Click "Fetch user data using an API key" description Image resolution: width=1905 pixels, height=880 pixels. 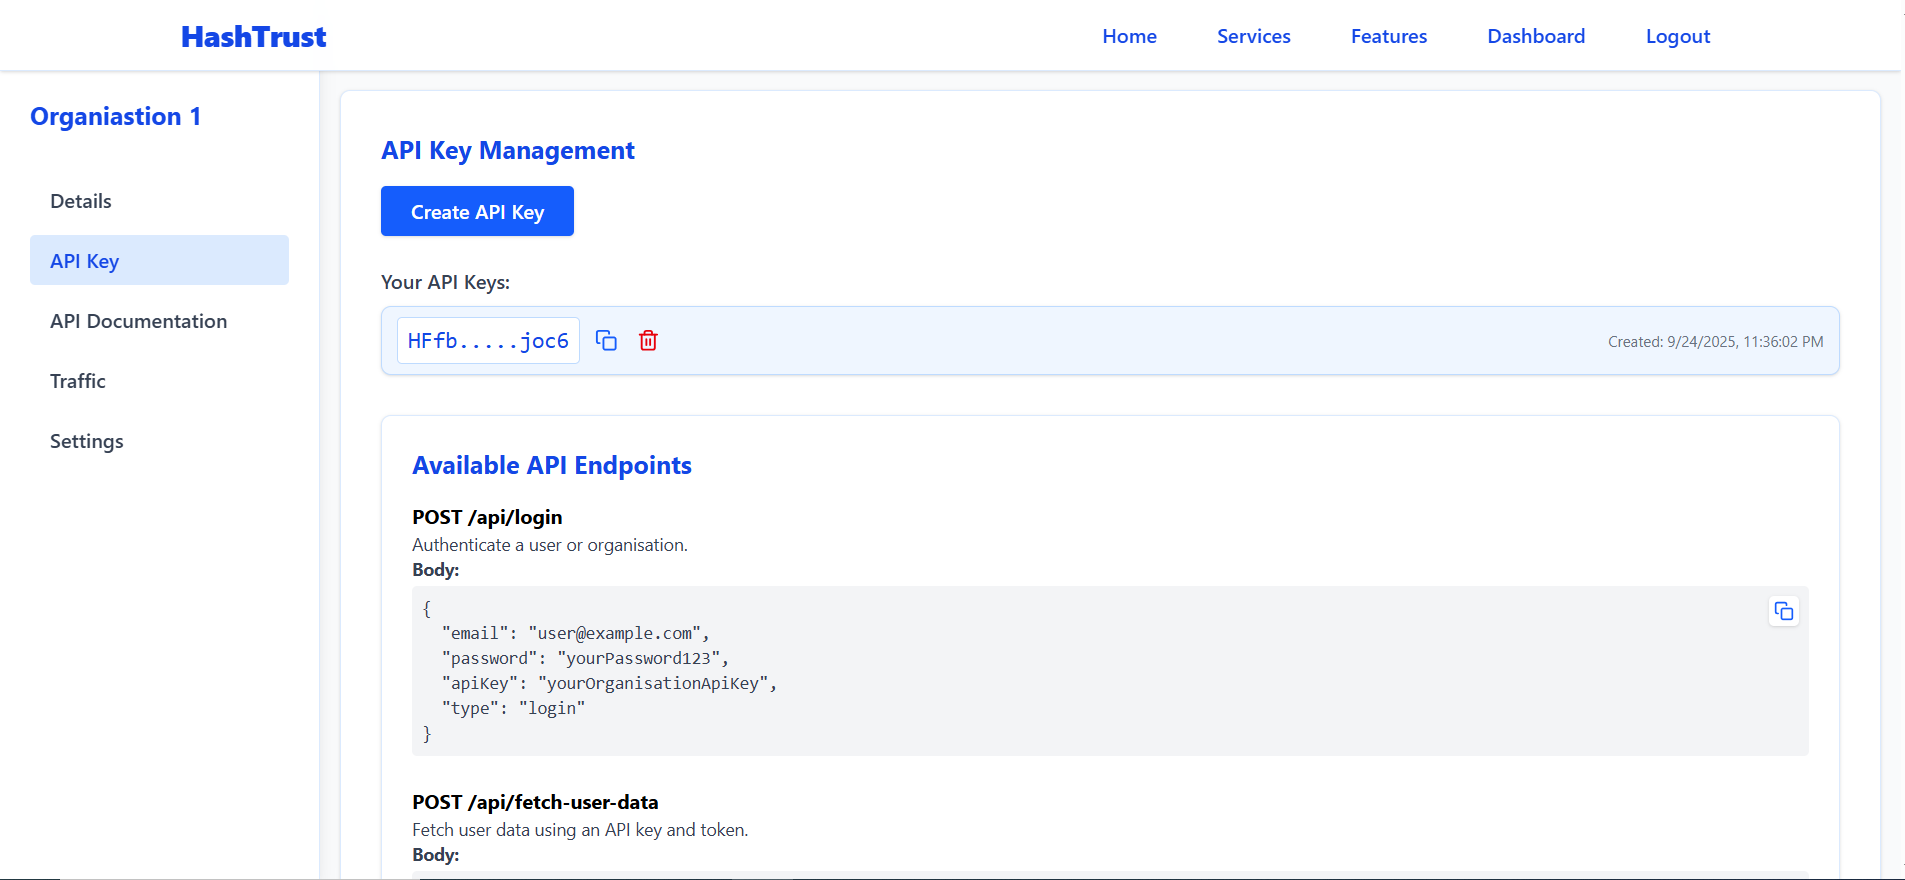pyautogui.click(x=580, y=830)
